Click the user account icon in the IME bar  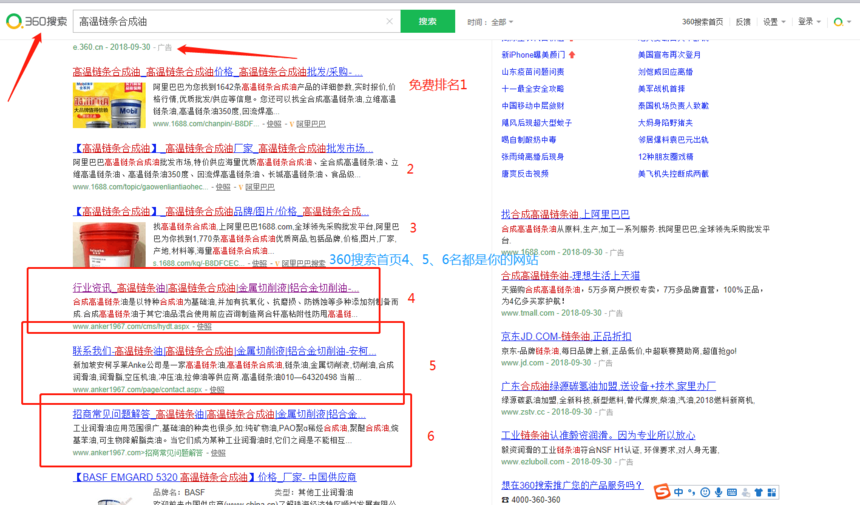click(745, 492)
